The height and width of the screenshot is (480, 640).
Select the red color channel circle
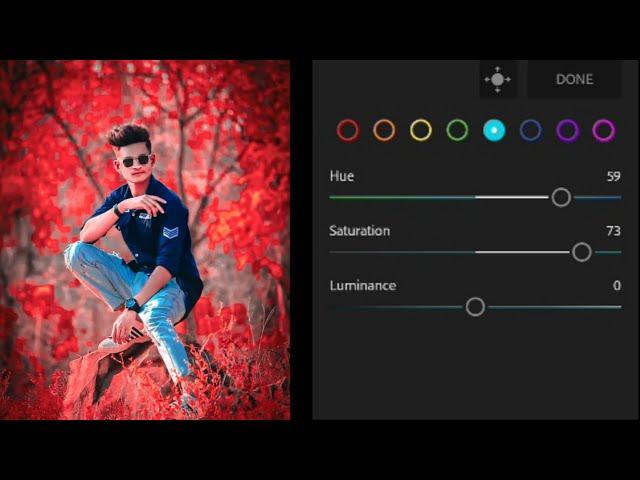tap(348, 130)
